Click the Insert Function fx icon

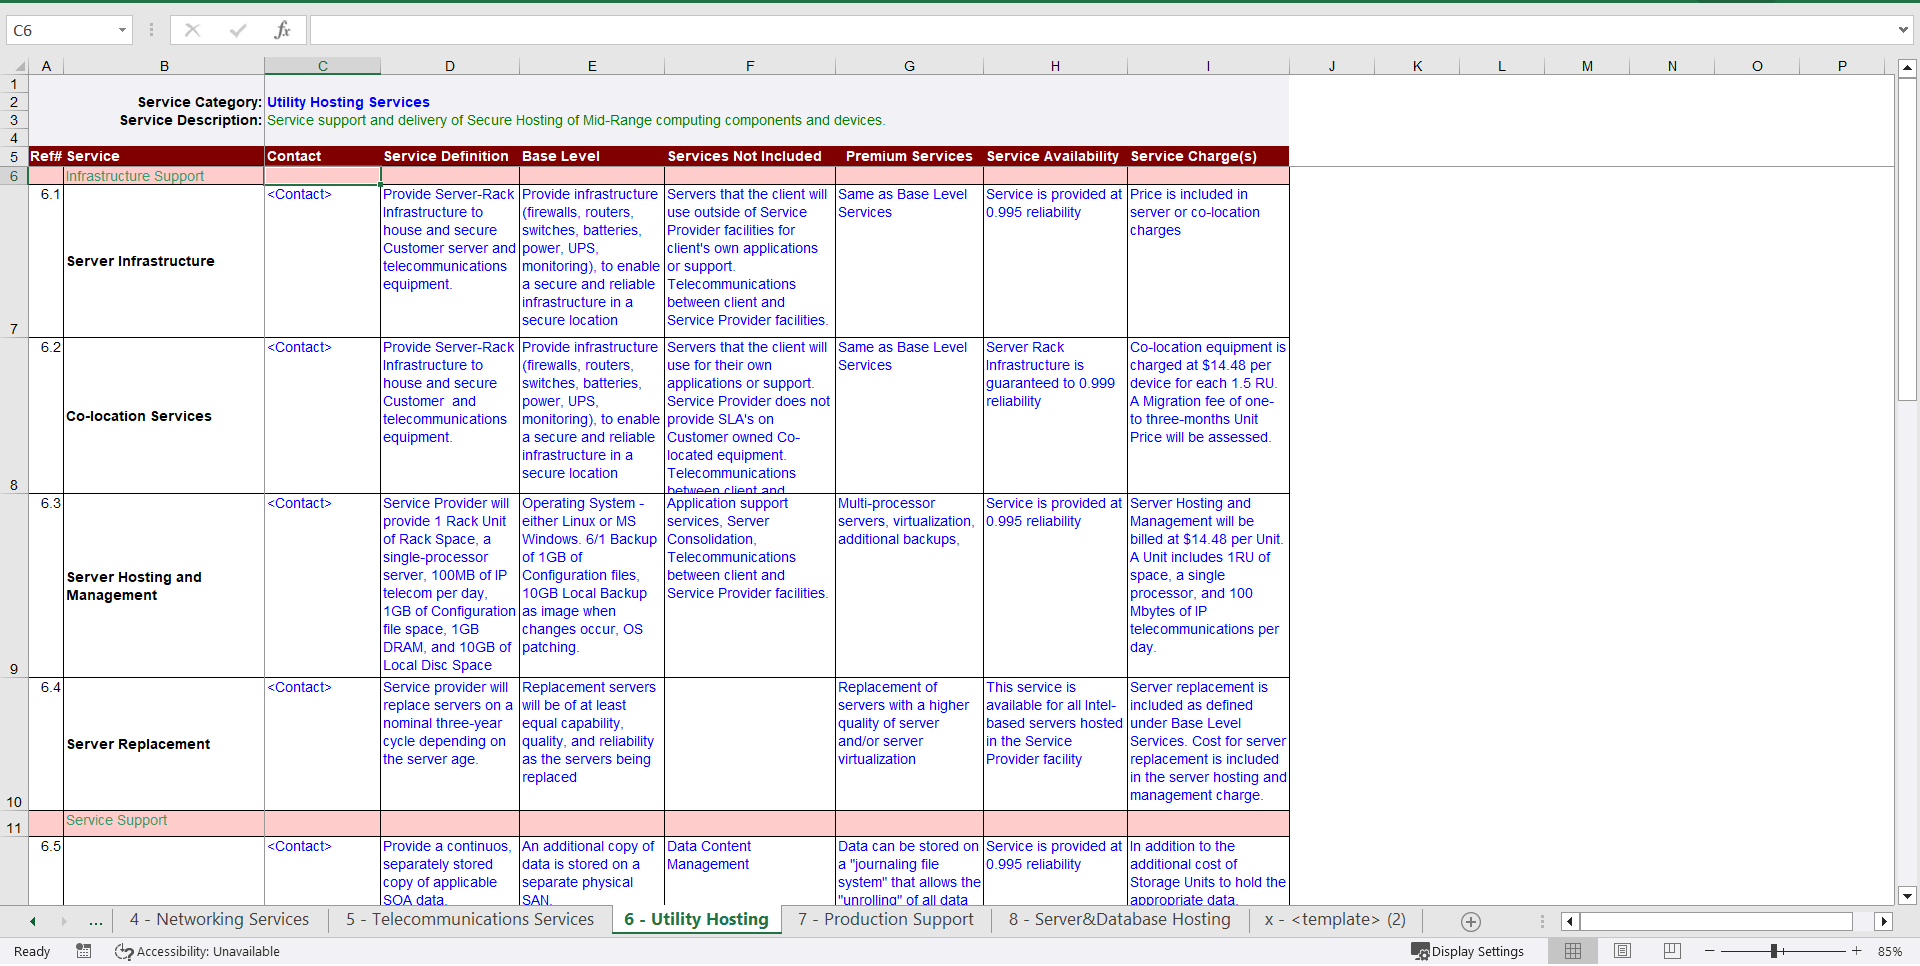283,30
